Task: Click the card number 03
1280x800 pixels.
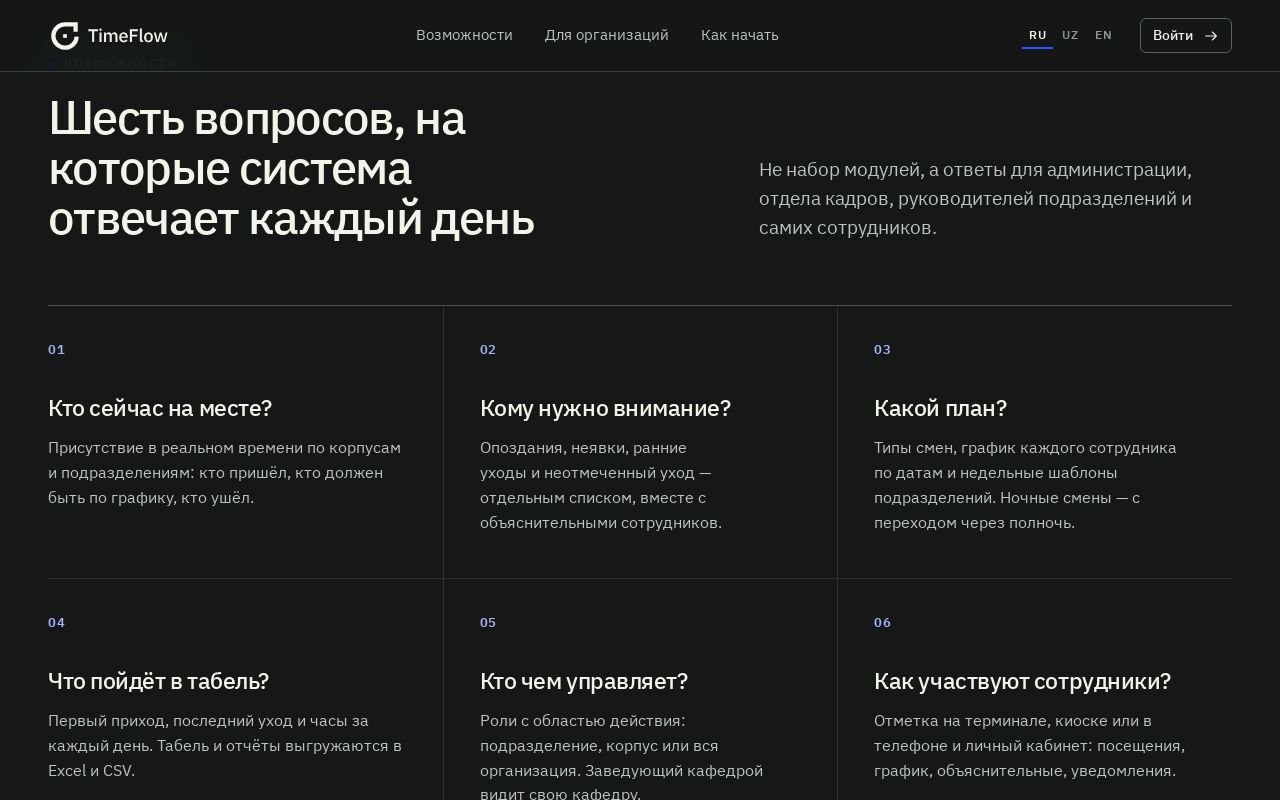Action: (882, 349)
